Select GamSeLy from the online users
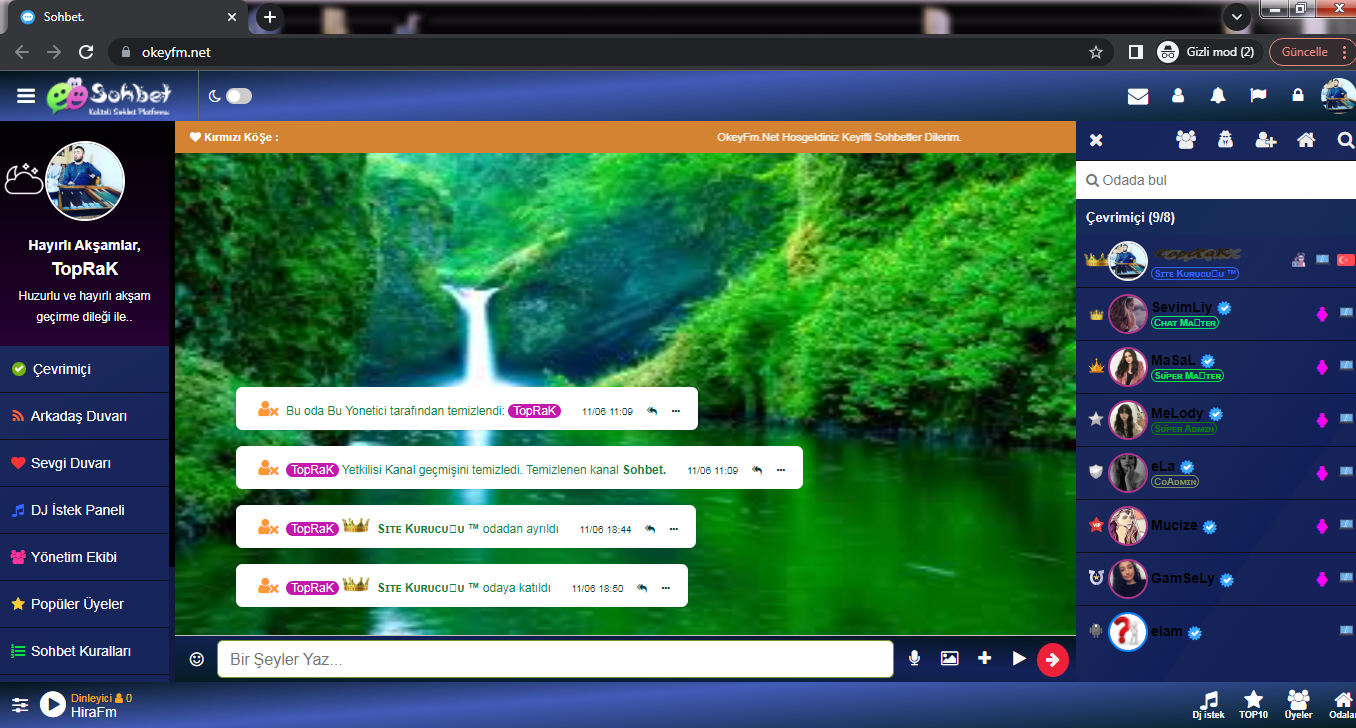 [x=1216, y=579]
